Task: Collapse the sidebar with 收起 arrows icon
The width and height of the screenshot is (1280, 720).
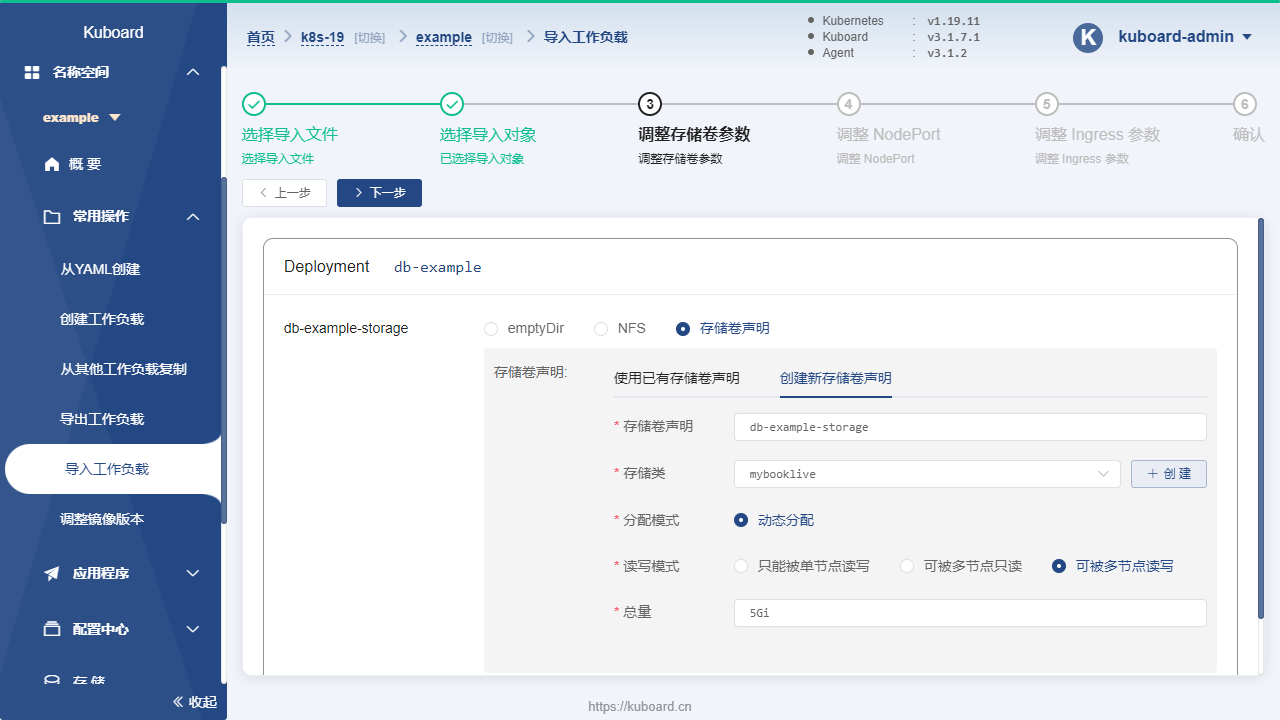Action: click(x=178, y=702)
